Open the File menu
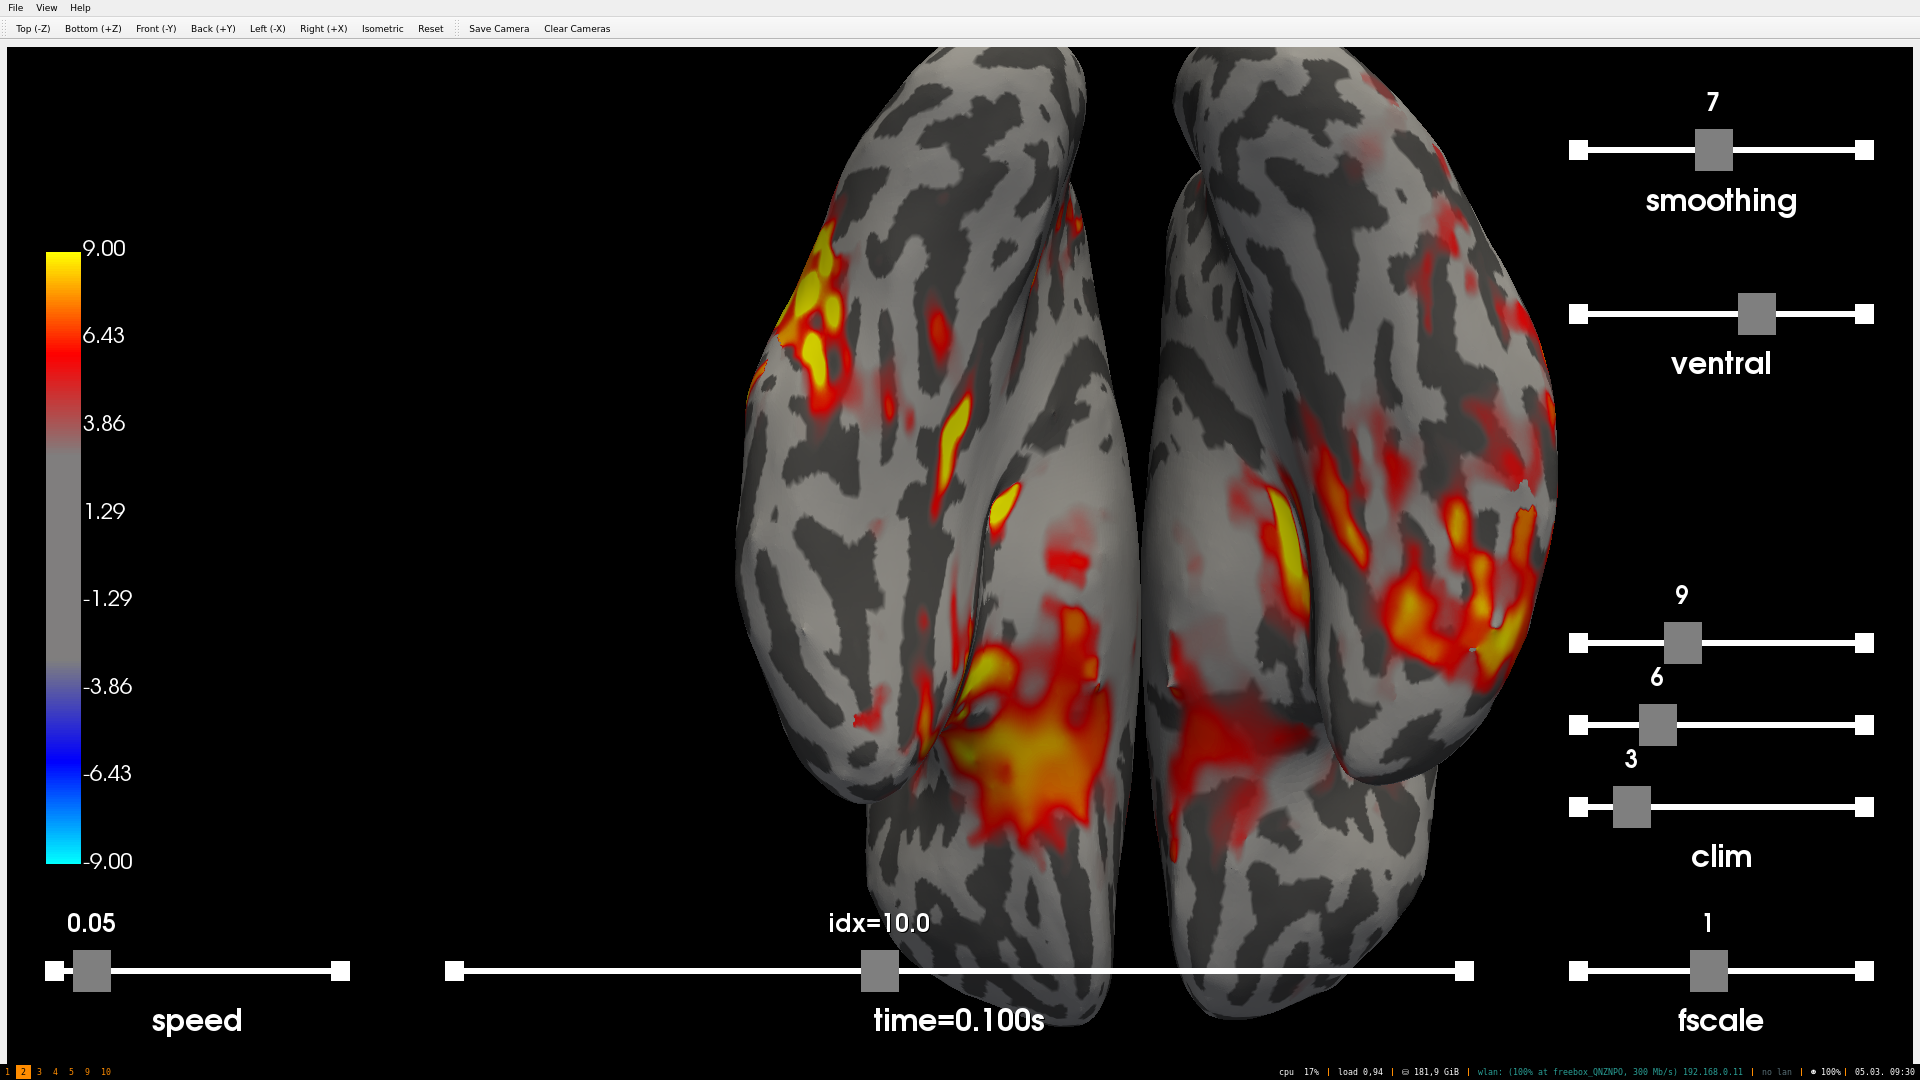Viewport: 1920px width, 1080px height. click(16, 8)
